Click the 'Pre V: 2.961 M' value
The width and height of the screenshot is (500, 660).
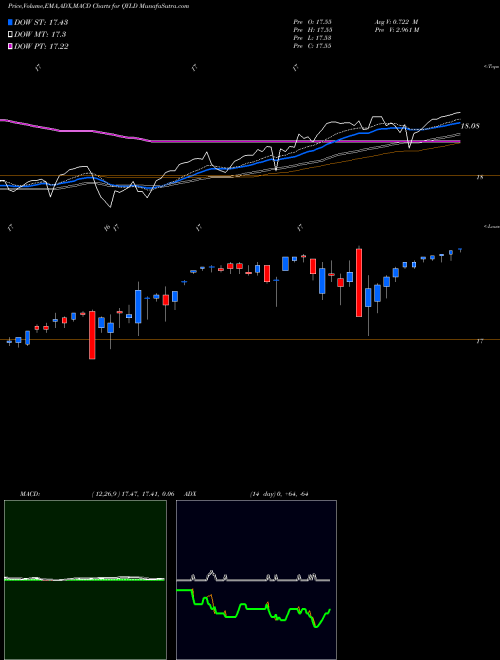(x=396, y=30)
